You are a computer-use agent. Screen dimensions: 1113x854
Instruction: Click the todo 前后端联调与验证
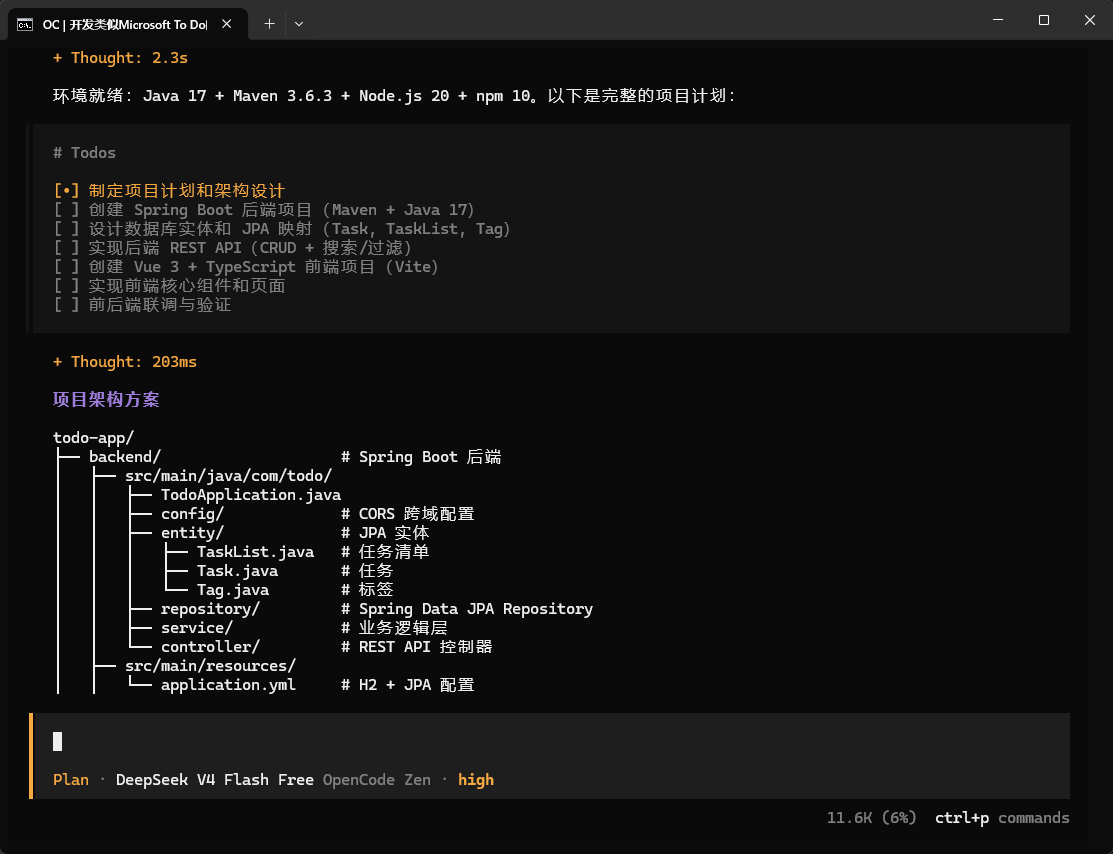click(142, 305)
